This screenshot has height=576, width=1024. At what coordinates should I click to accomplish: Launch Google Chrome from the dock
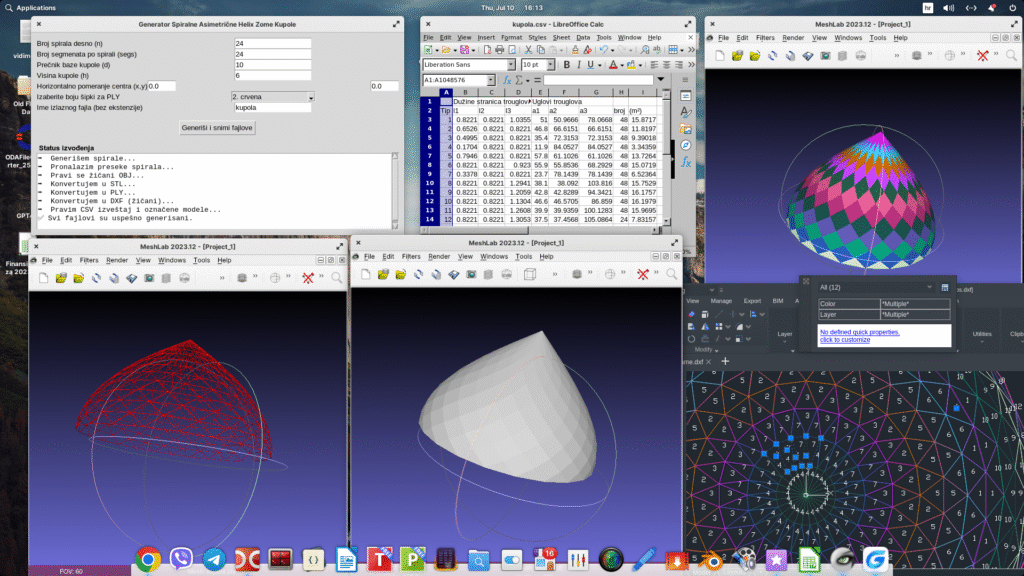point(148,560)
